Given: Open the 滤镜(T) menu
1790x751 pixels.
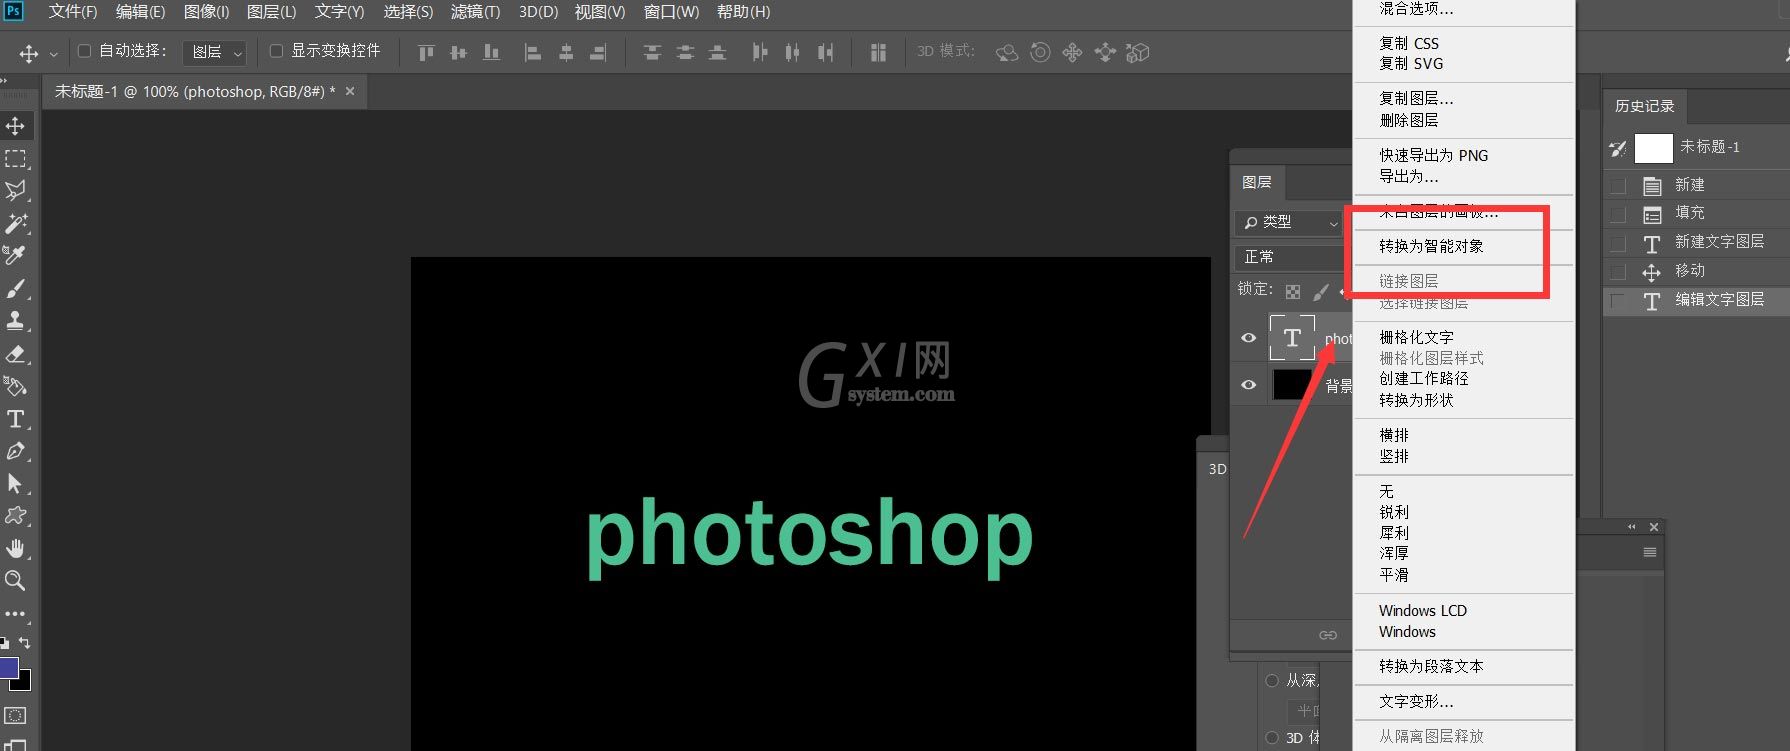Looking at the screenshot, I should click(x=475, y=12).
